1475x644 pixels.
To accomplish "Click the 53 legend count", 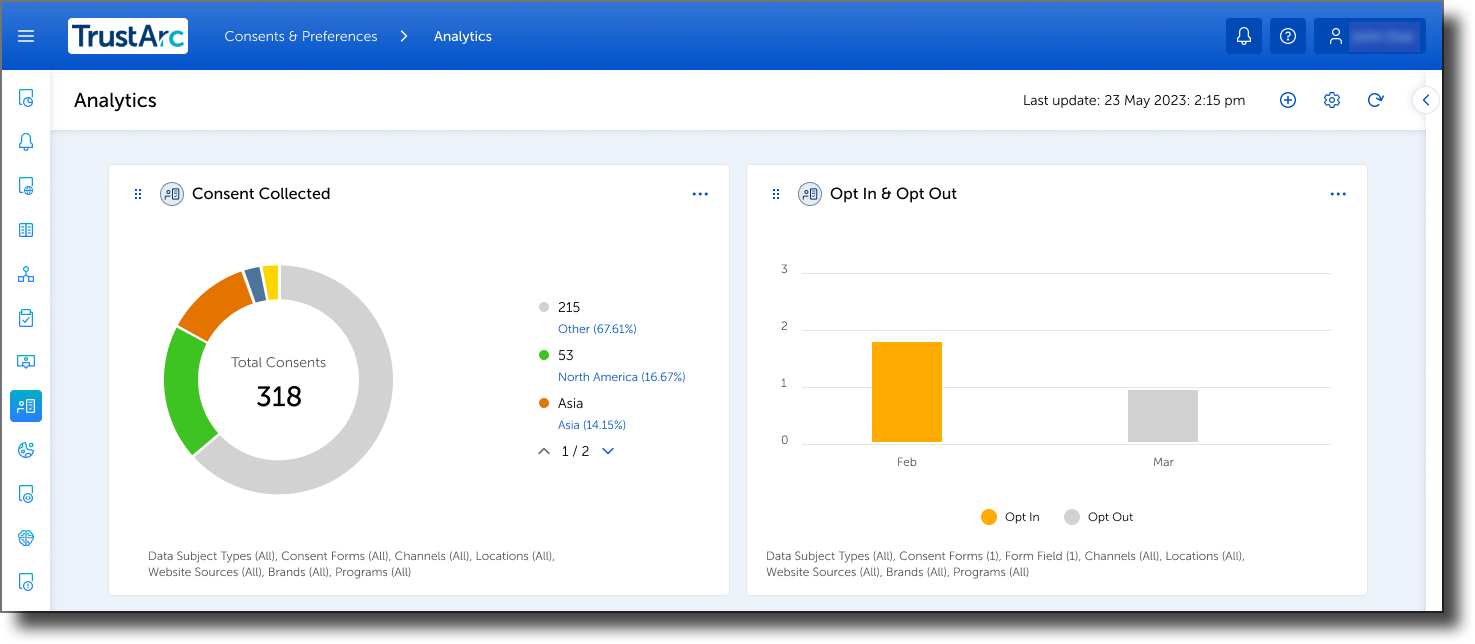I will coord(566,355).
